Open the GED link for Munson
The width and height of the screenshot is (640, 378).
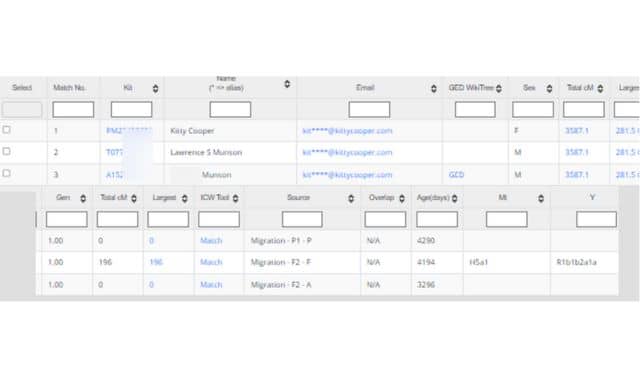(x=456, y=175)
